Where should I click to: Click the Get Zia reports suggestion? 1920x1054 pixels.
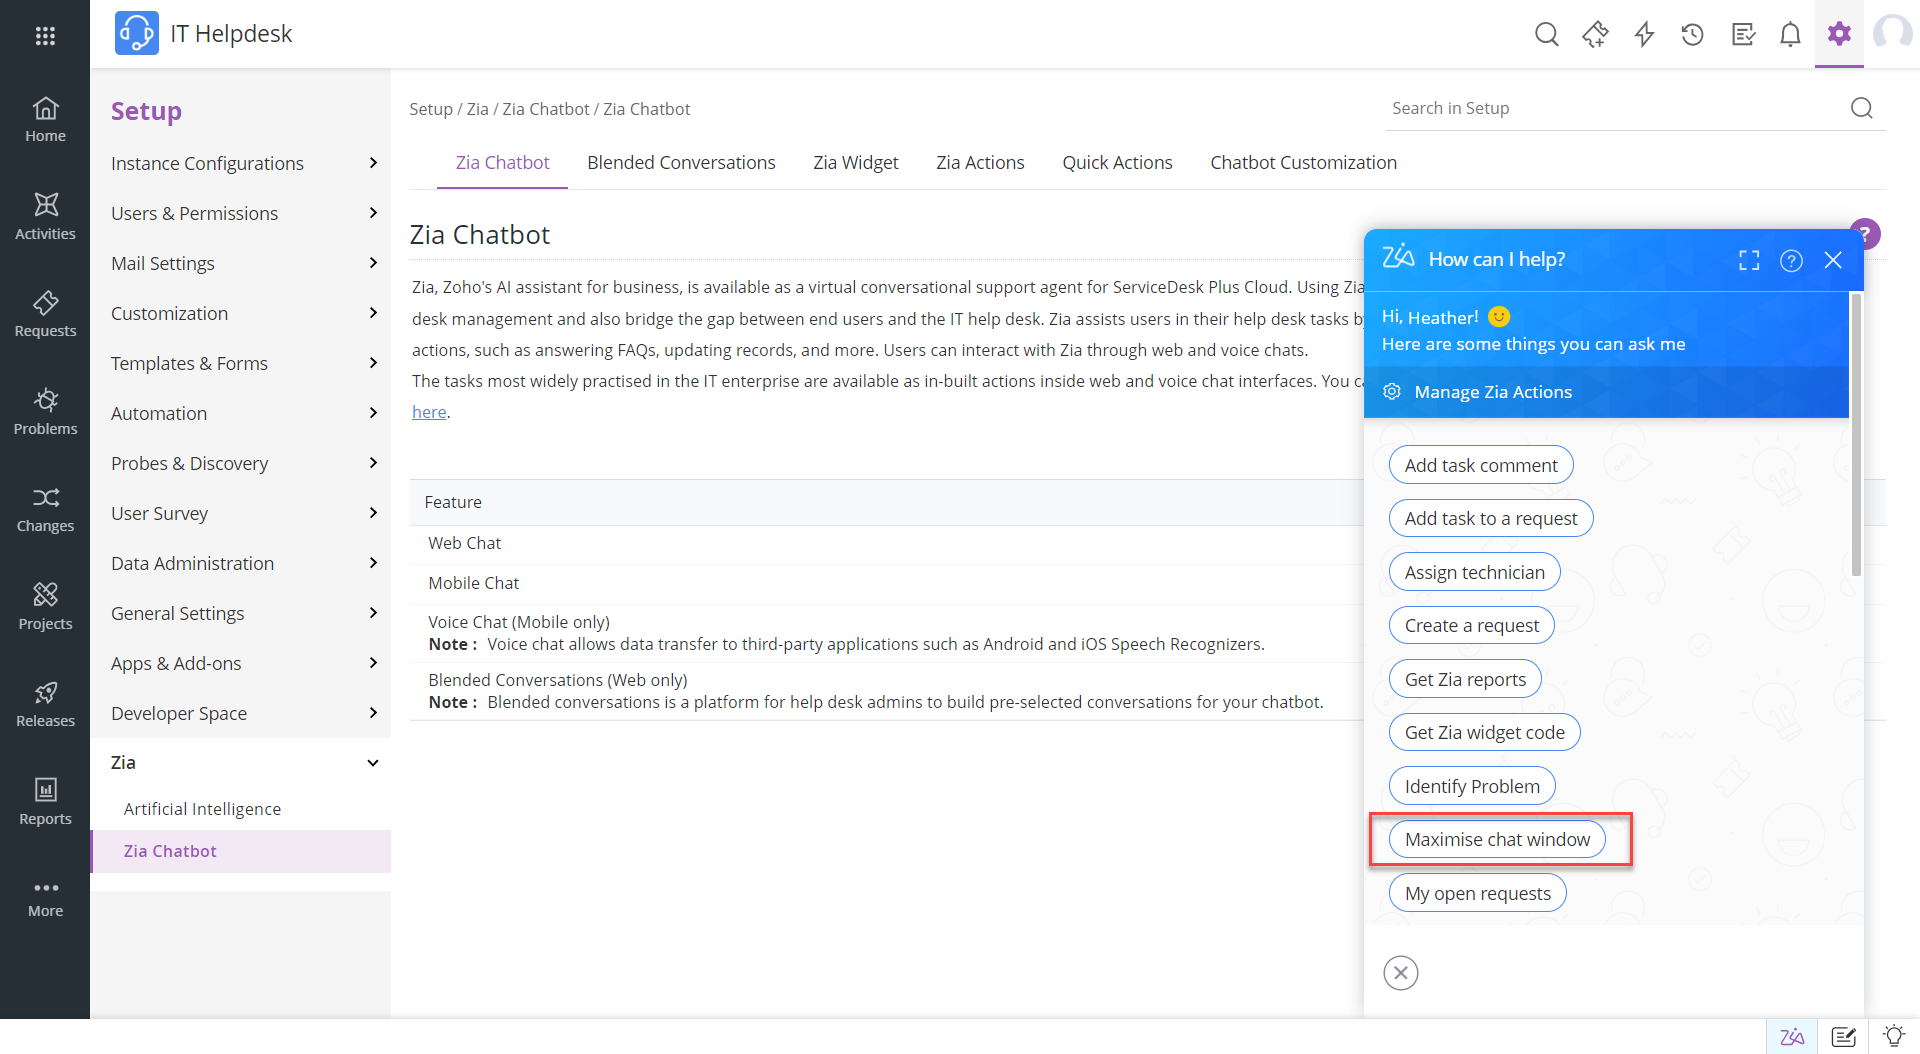(x=1465, y=679)
